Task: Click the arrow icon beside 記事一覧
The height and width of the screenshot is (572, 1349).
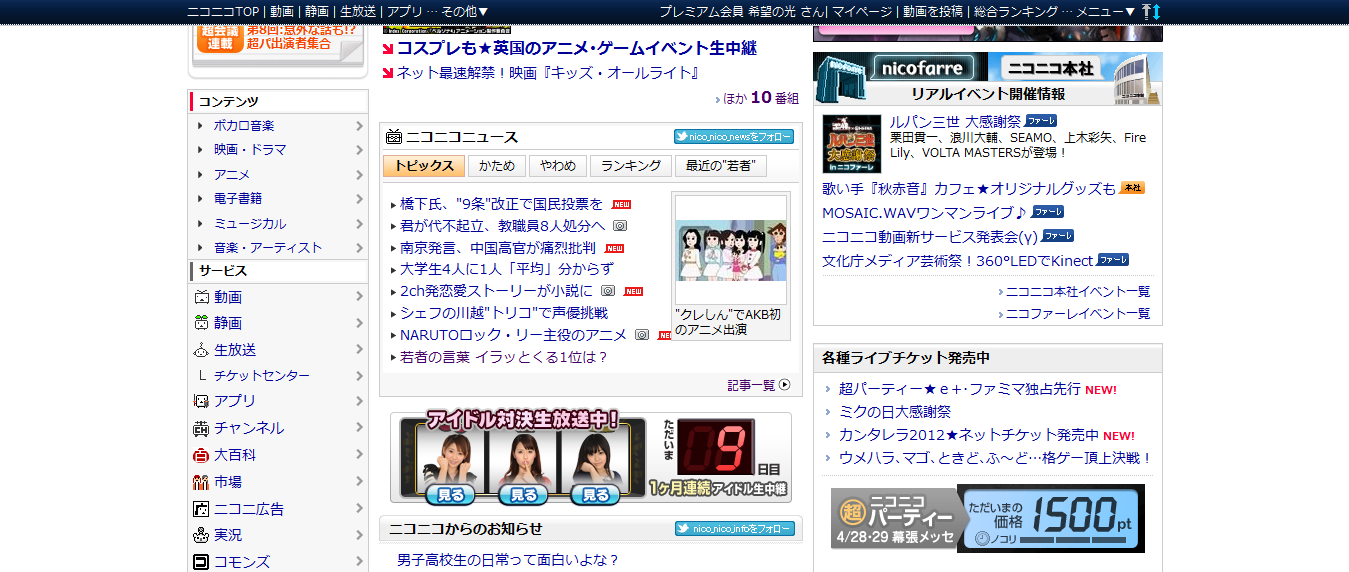Action: tap(785, 385)
